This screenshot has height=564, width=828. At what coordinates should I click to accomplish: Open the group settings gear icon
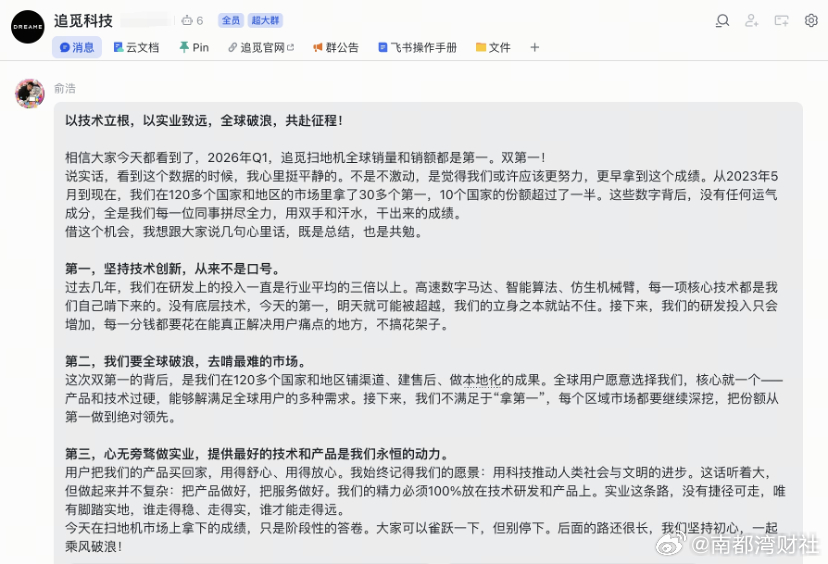811,21
